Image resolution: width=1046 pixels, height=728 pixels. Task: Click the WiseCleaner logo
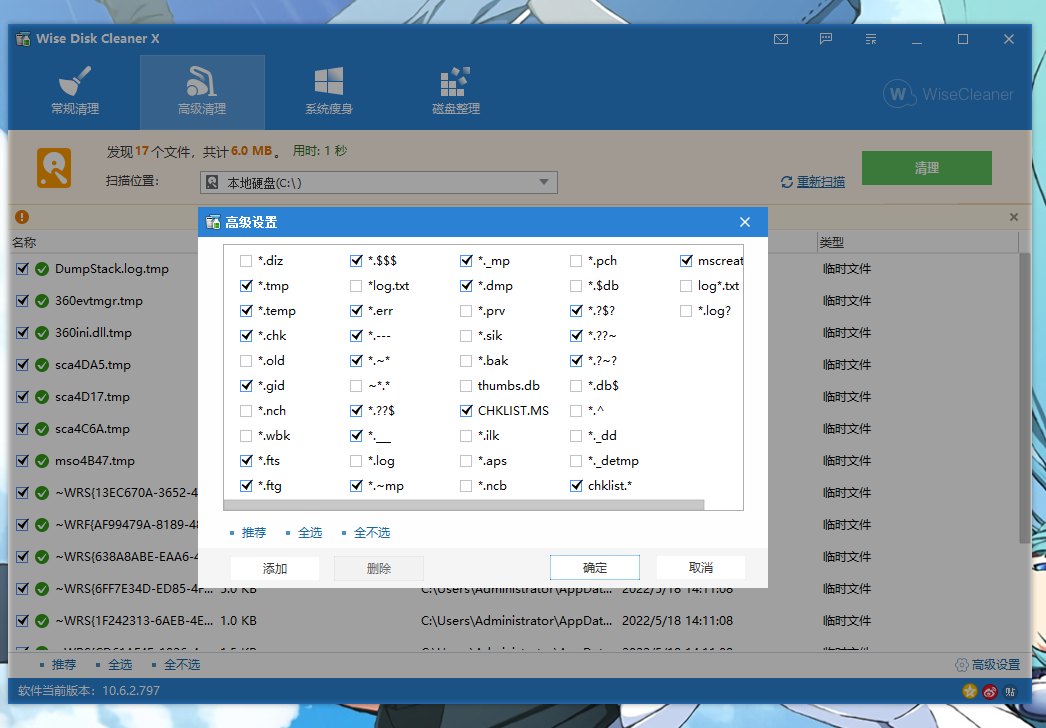pyautogui.click(x=948, y=94)
